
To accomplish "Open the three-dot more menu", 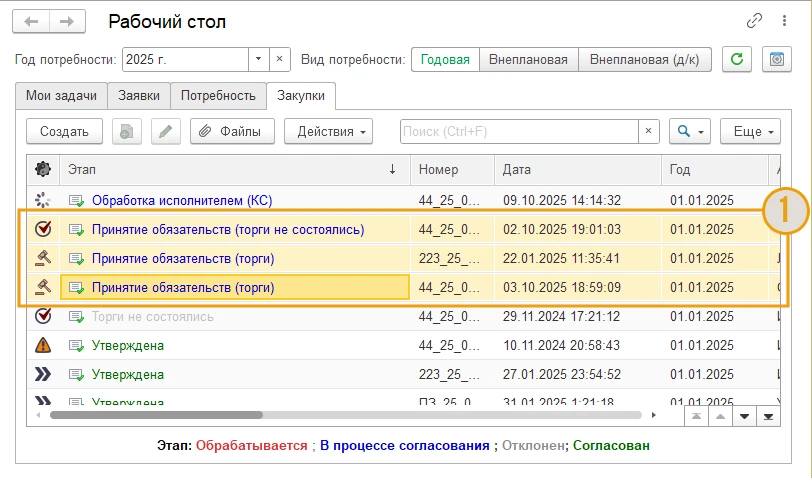I will (x=785, y=21).
